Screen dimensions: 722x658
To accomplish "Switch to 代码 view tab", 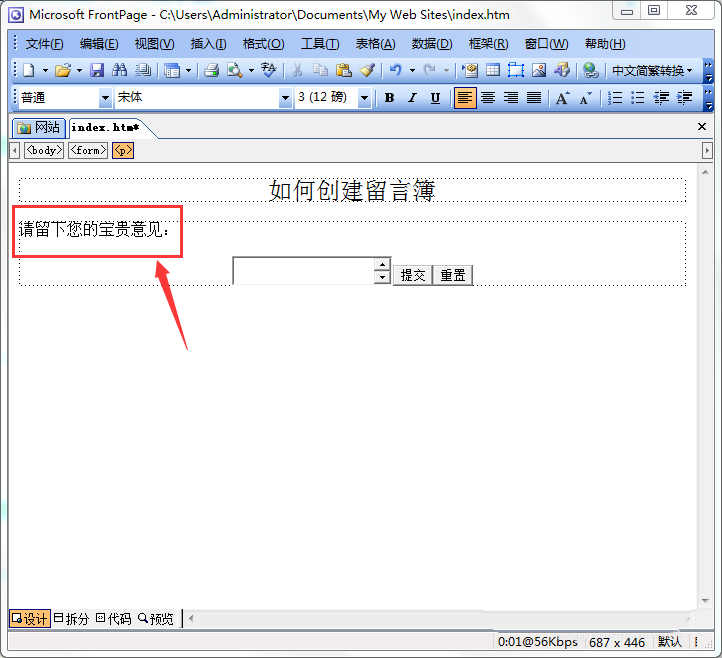I will 114,619.
